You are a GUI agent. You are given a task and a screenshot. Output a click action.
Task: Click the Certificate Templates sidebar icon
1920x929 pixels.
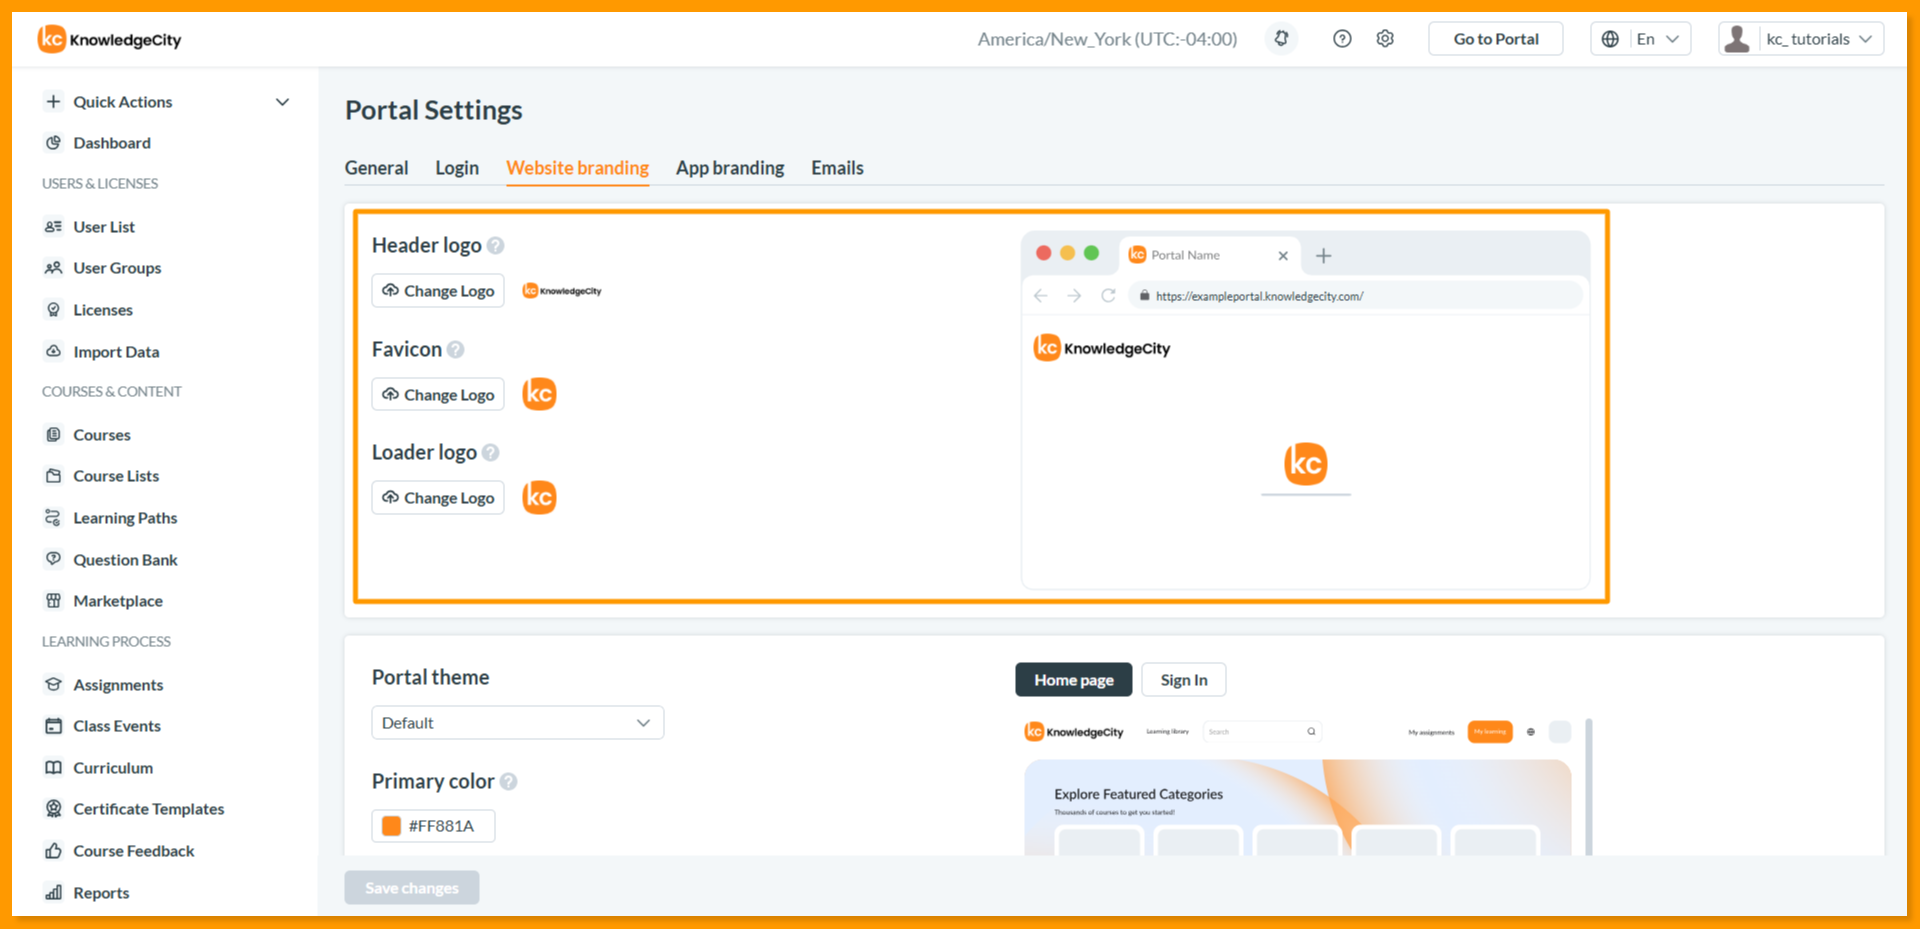(x=54, y=809)
